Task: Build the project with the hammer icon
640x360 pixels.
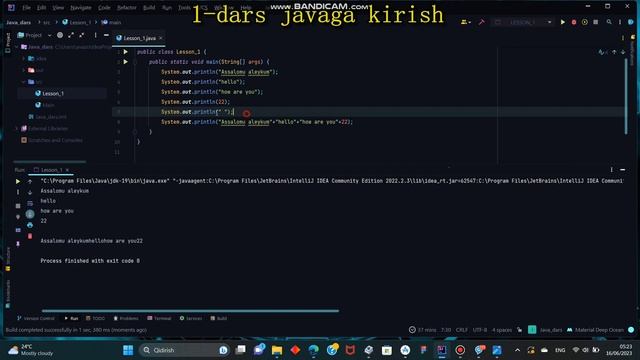Action: coord(482,22)
